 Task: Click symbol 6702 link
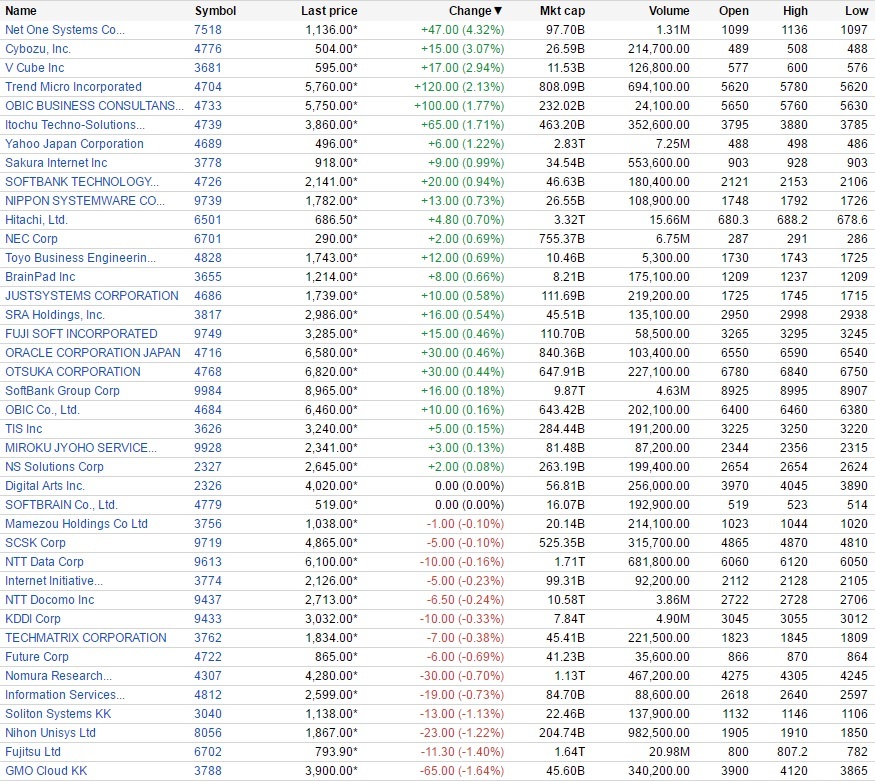208,750
